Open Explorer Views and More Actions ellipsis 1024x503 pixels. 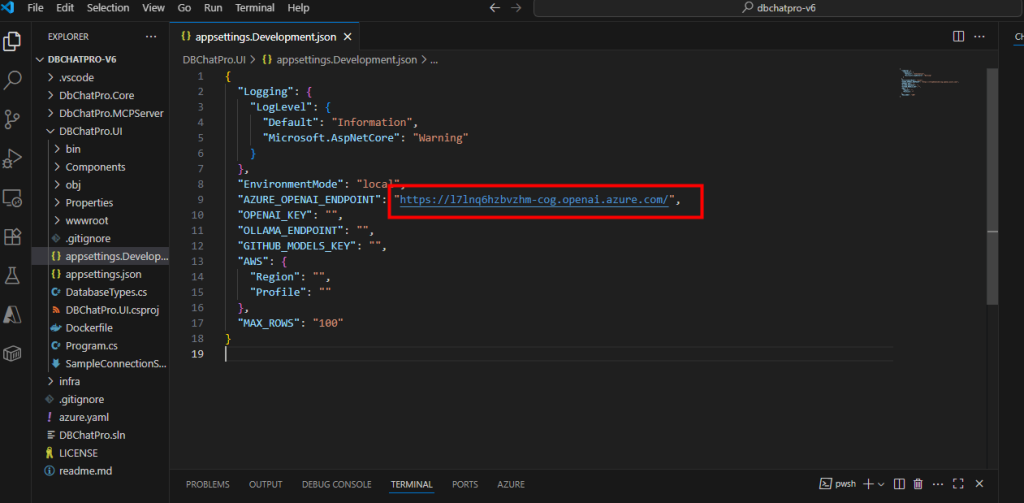[x=151, y=37]
